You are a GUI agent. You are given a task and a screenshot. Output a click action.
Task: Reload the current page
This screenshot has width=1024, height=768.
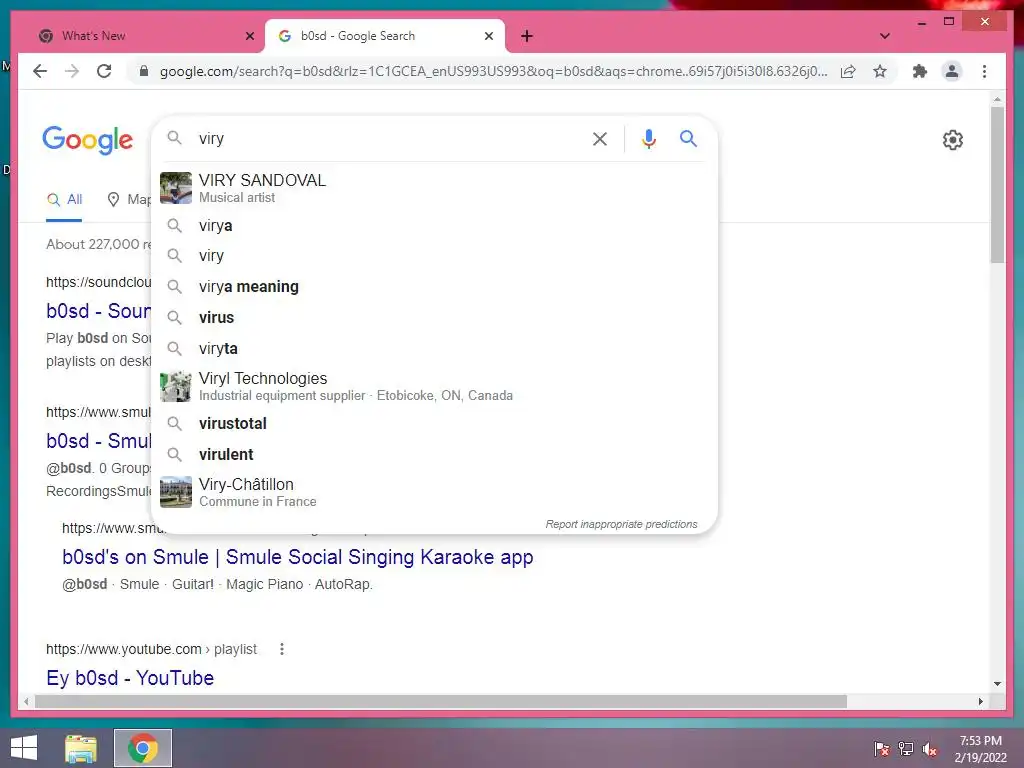104,71
